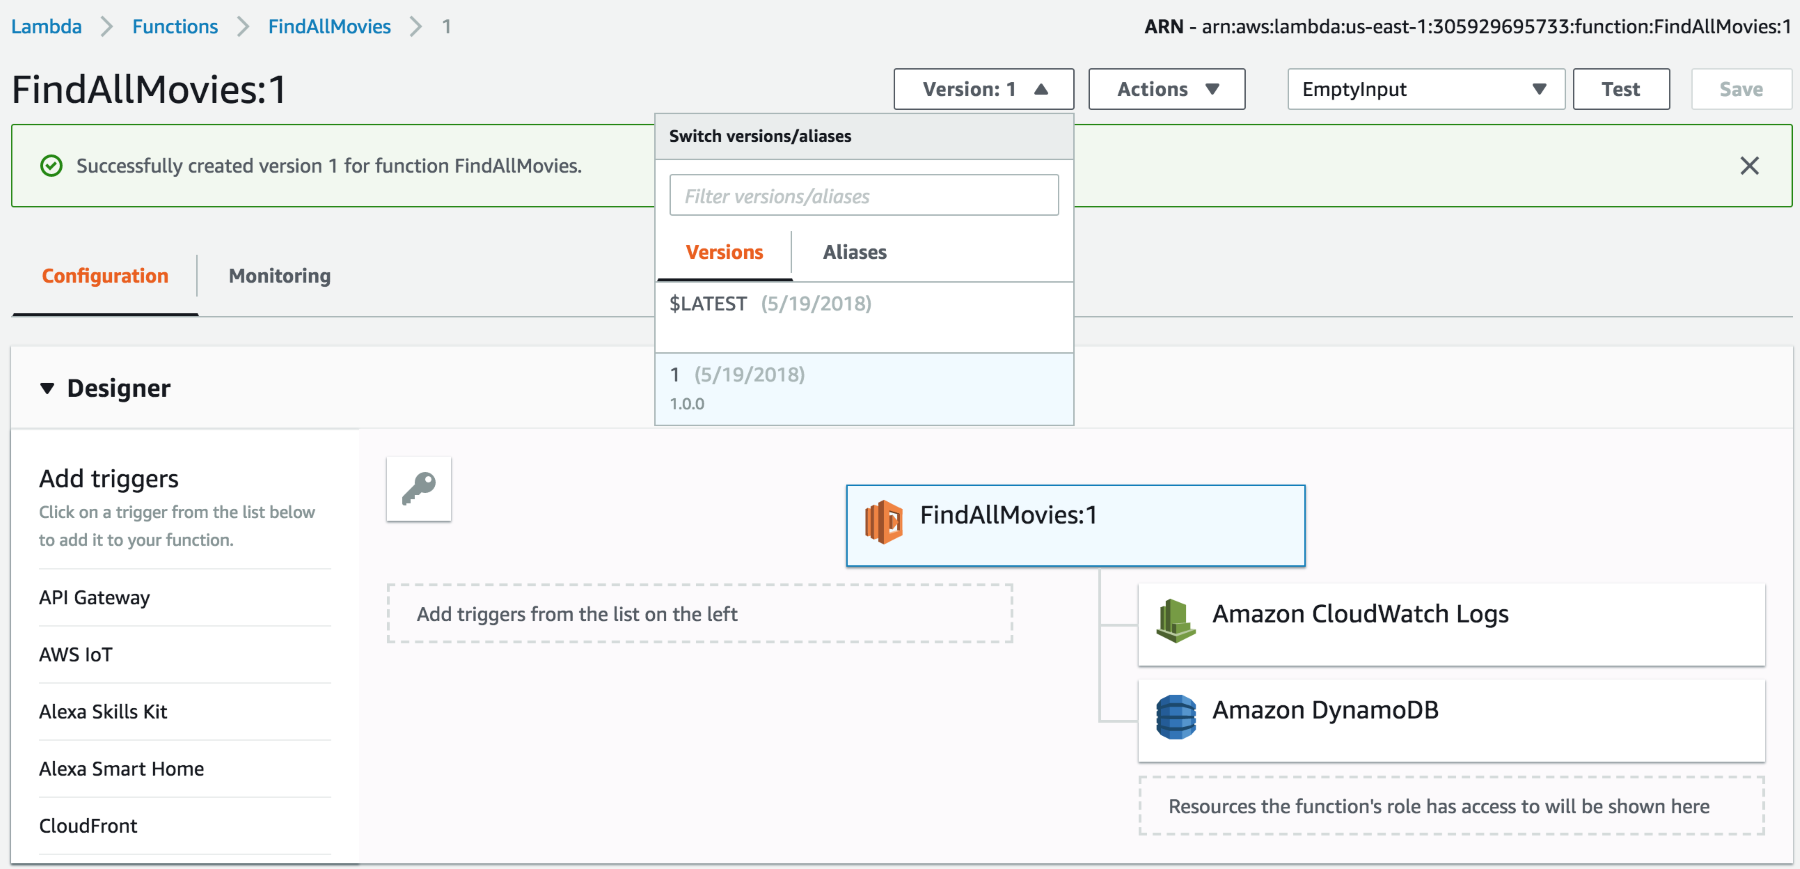Image resolution: width=1800 pixels, height=869 pixels.
Task: Open the Actions dropdown menu
Action: [1167, 89]
